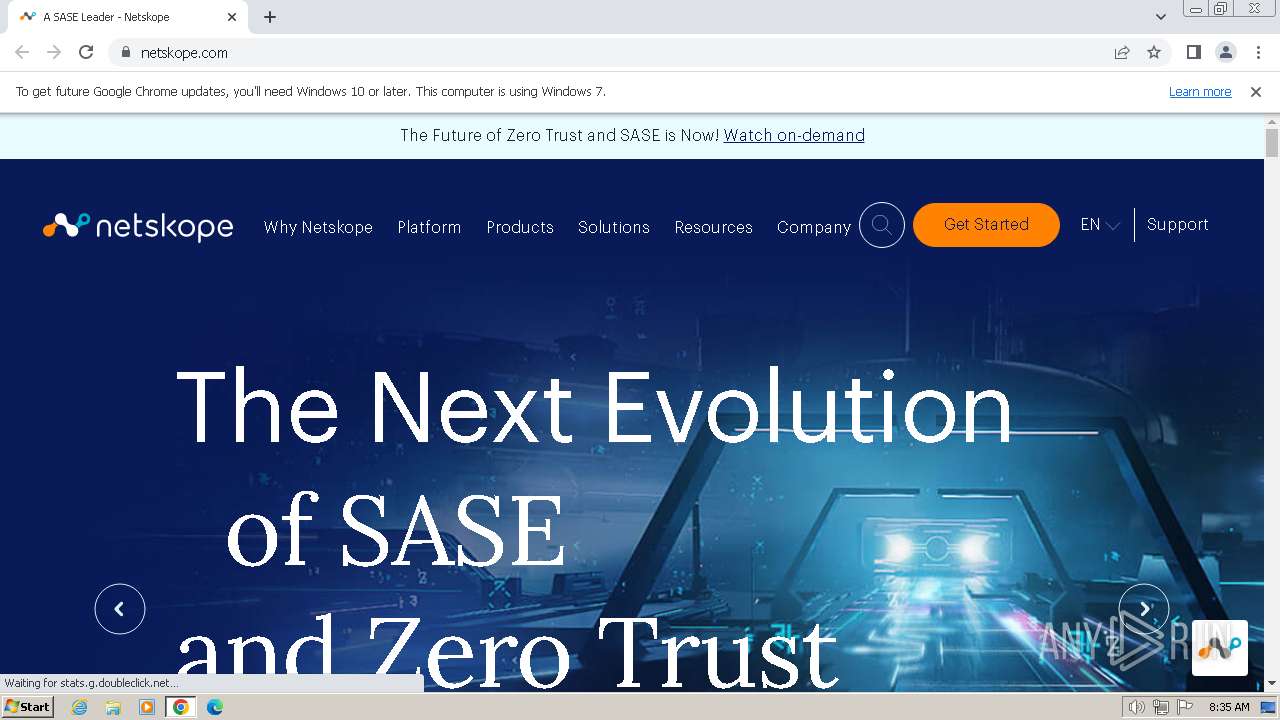Image resolution: width=1280 pixels, height=720 pixels.
Task: View site security lock information
Action: [125, 52]
